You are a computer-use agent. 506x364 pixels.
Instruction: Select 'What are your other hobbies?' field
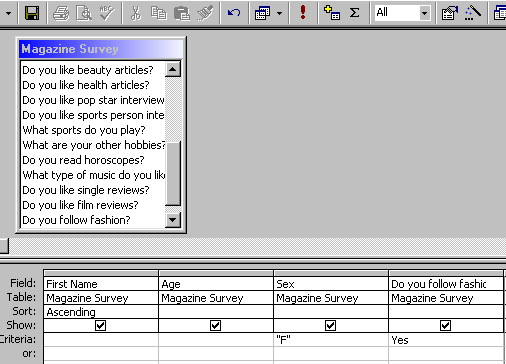point(93,145)
